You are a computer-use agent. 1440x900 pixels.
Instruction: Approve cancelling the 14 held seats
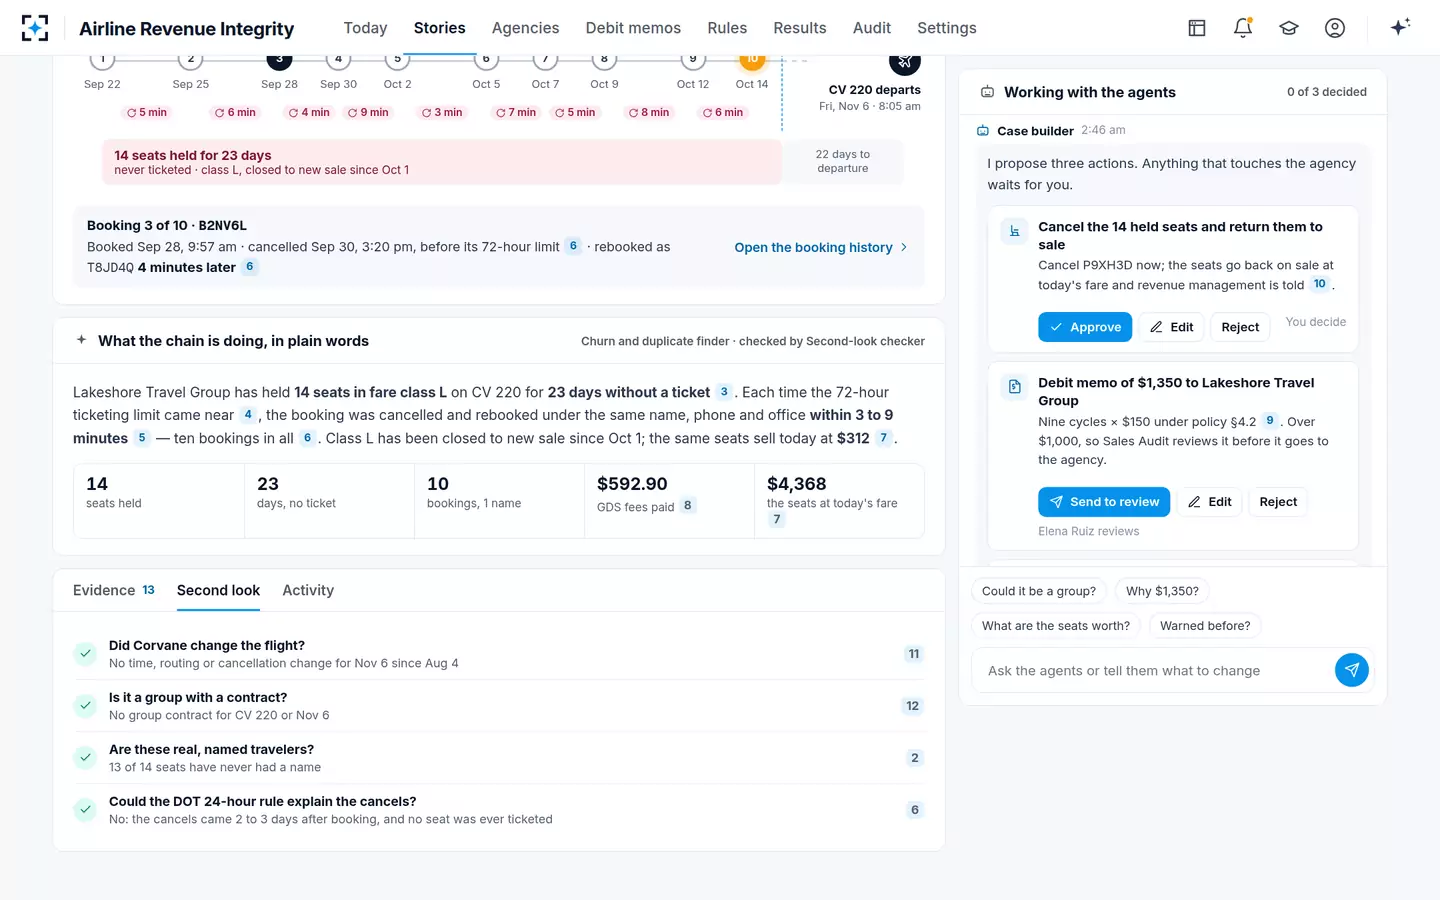(x=1085, y=327)
